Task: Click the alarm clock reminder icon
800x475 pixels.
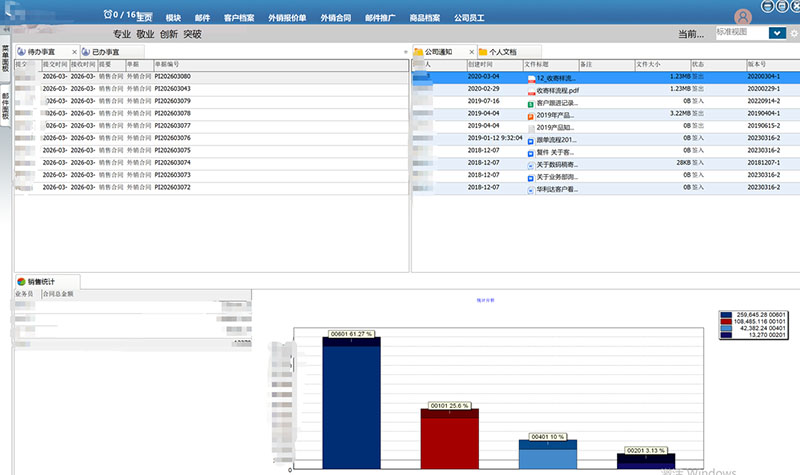Action: coord(107,15)
